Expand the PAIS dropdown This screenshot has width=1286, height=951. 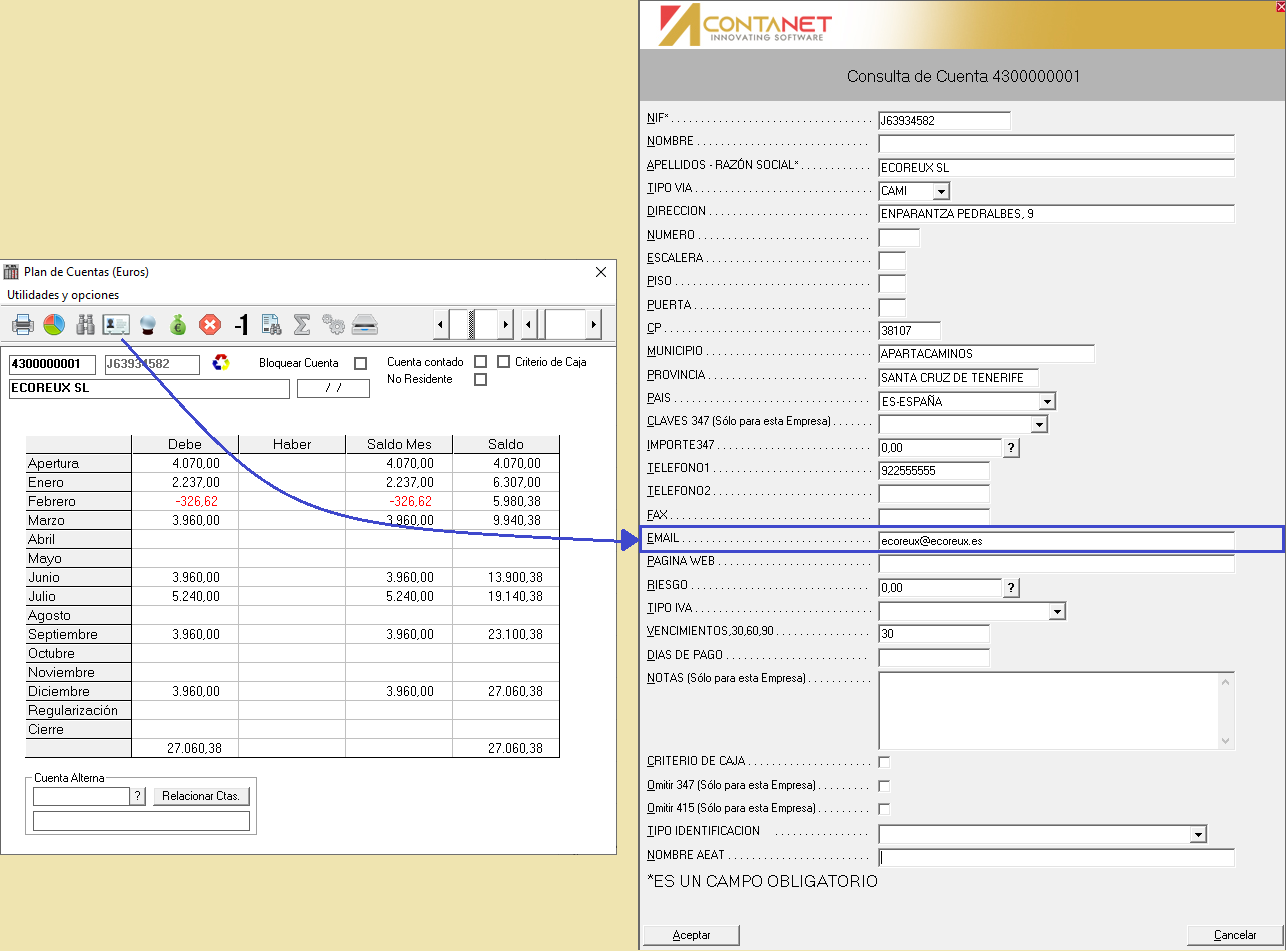1047,402
